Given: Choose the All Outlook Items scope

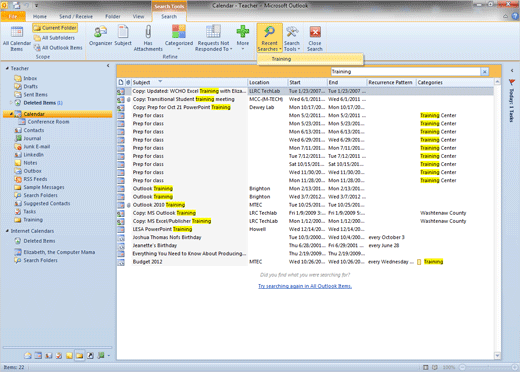Looking at the screenshot, I should click(x=58, y=48).
